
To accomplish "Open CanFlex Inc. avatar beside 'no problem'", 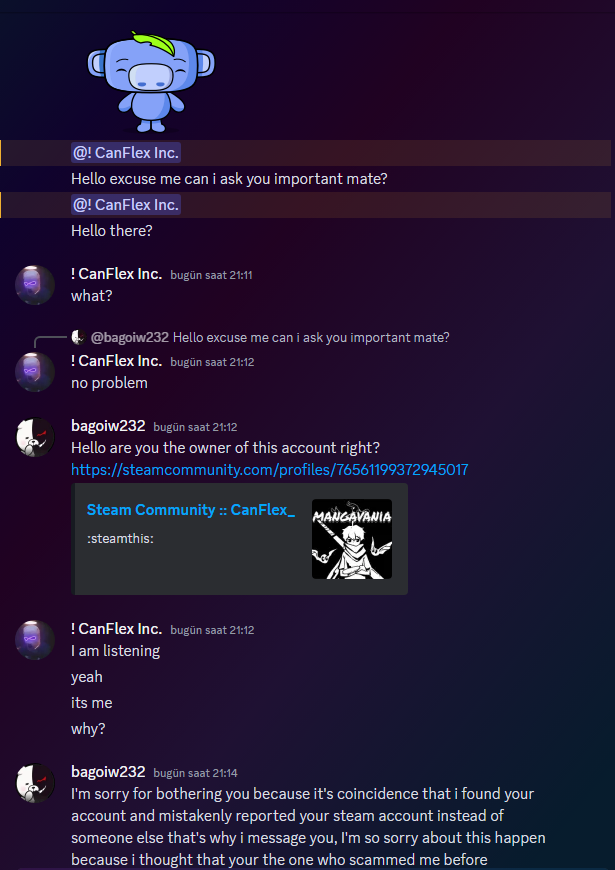I will tap(35, 372).
